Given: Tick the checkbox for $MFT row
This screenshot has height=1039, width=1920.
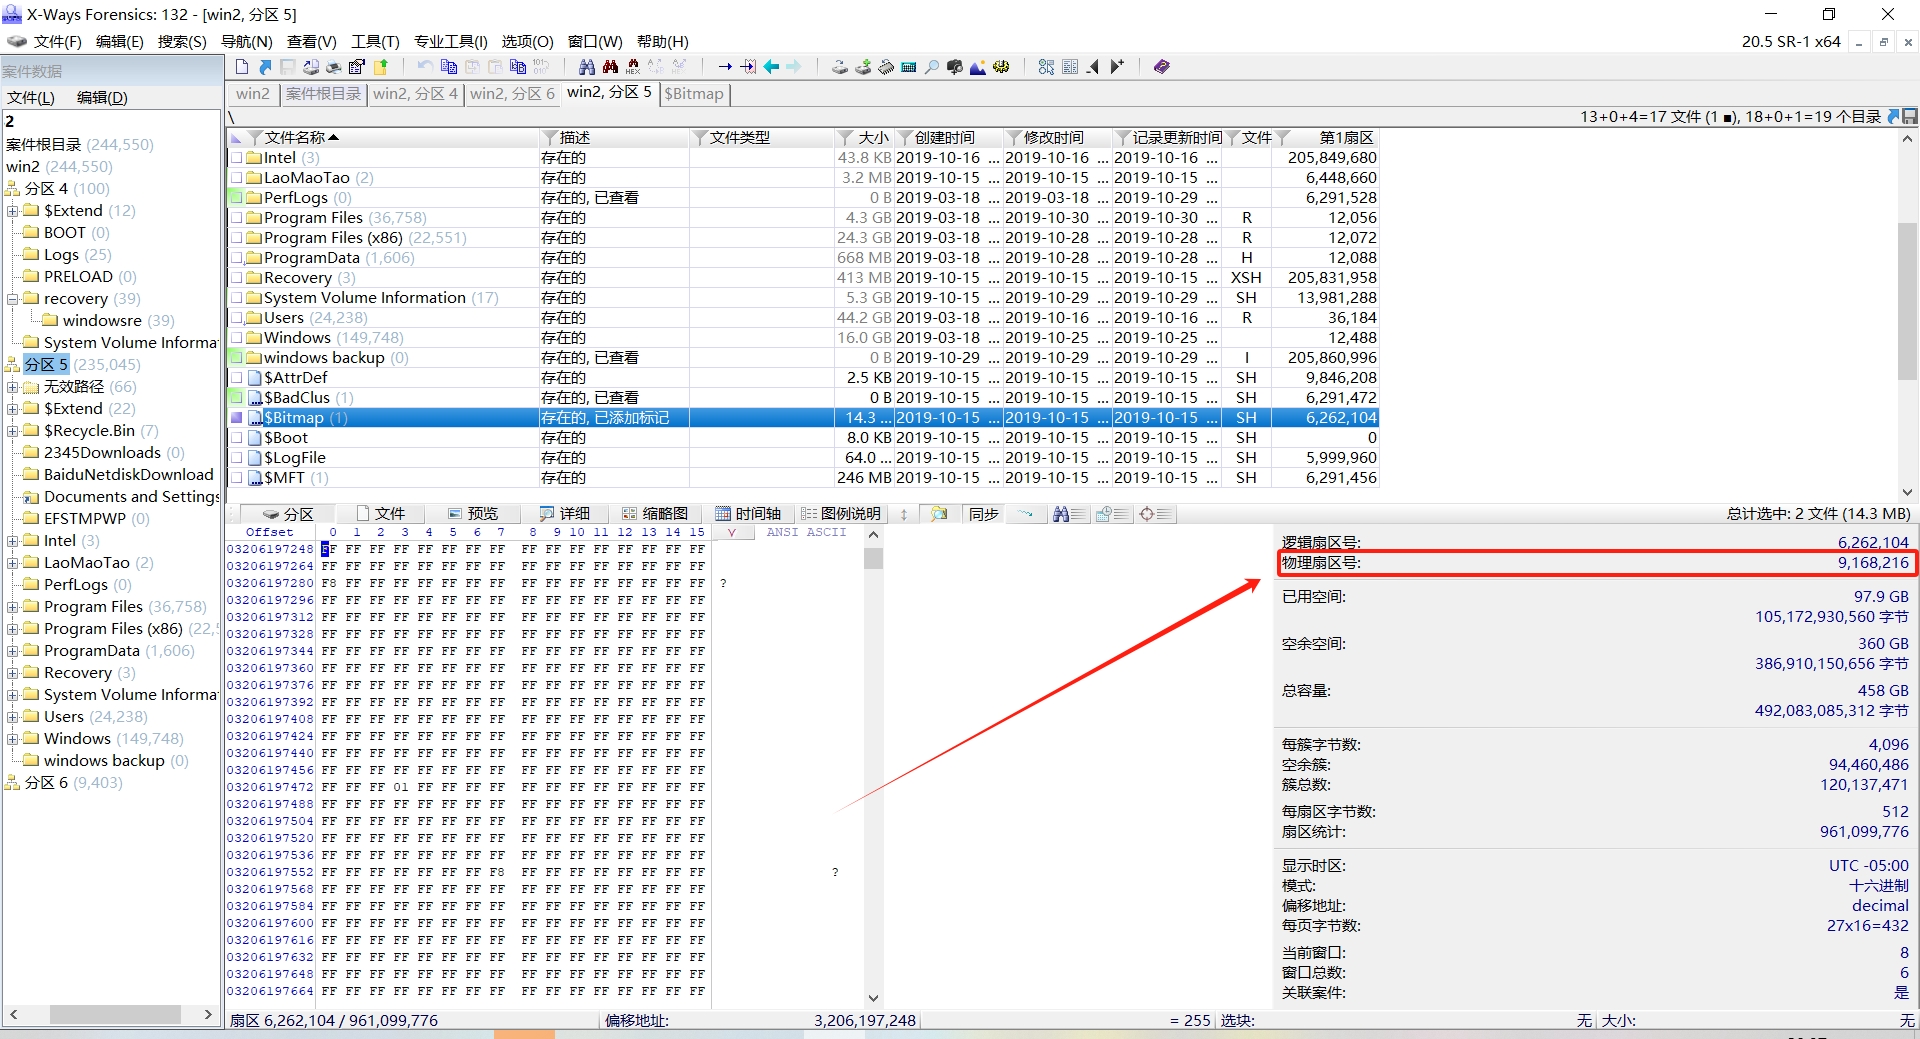Looking at the screenshot, I should [x=237, y=478].
